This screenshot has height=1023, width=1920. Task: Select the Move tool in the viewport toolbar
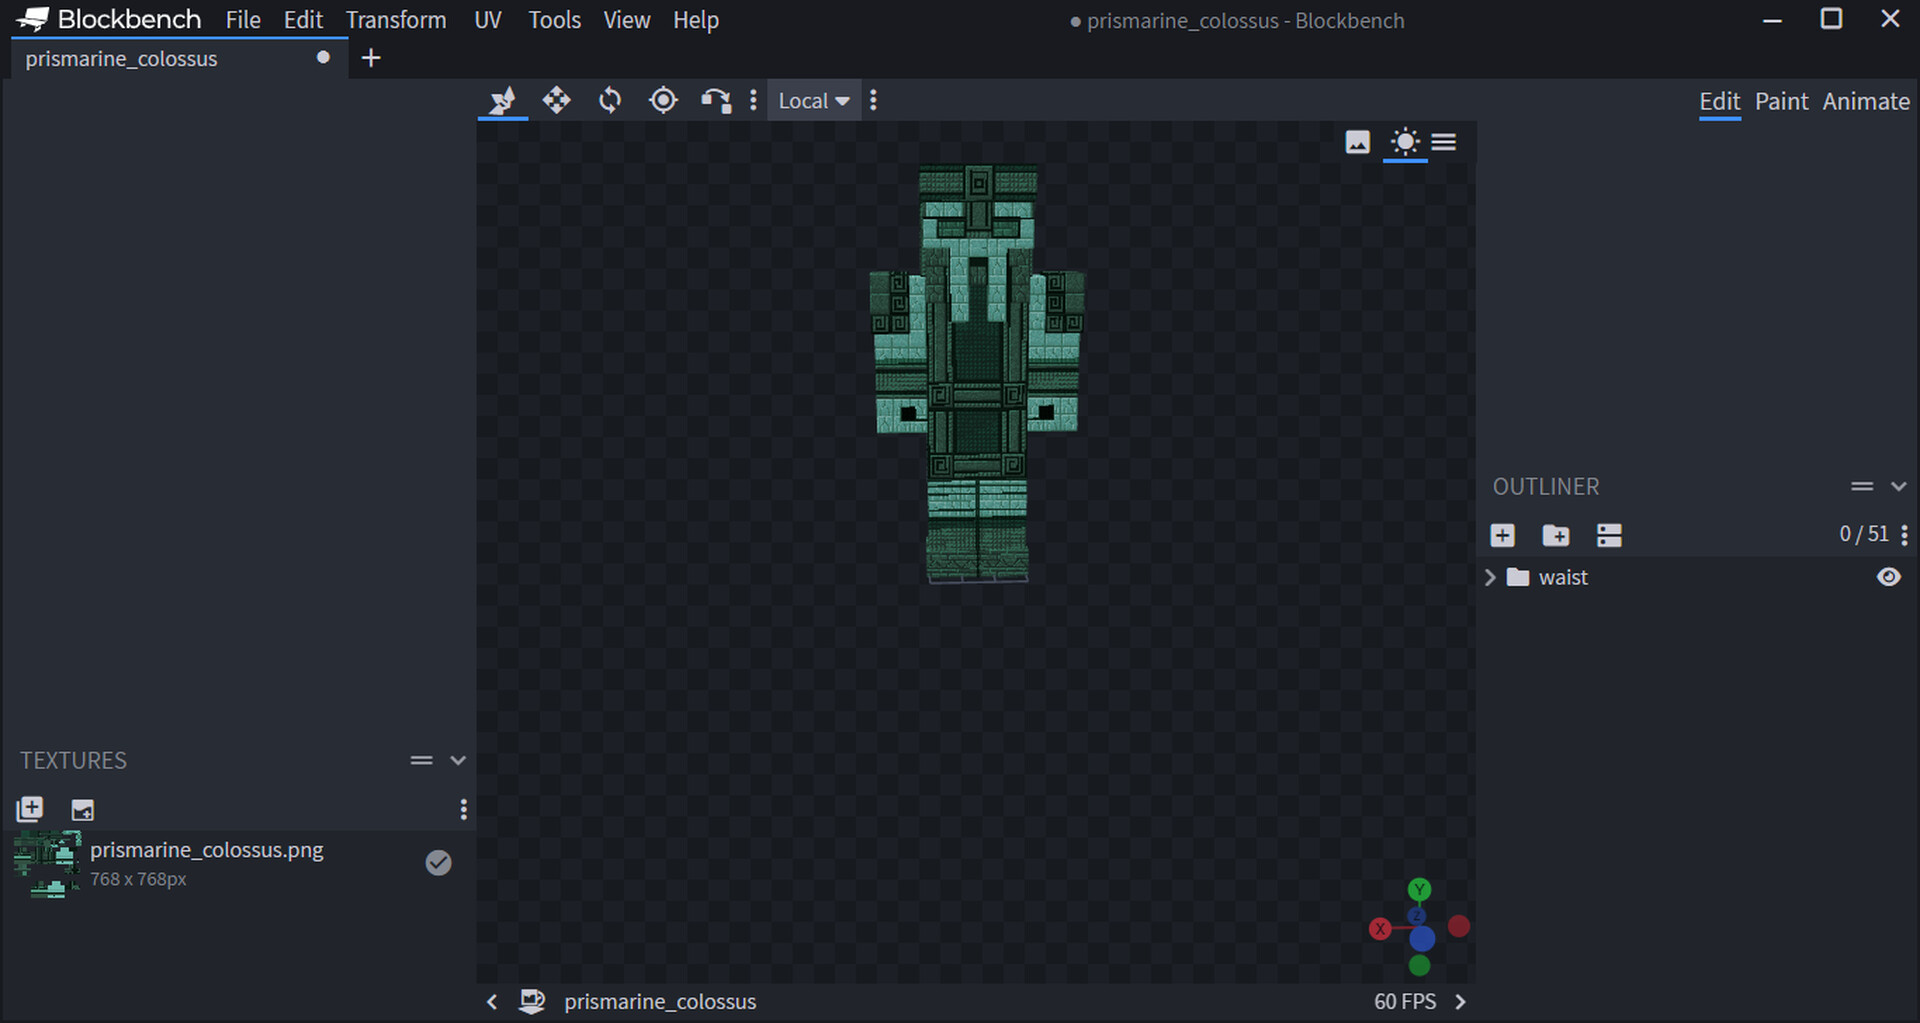coord(556,100)
